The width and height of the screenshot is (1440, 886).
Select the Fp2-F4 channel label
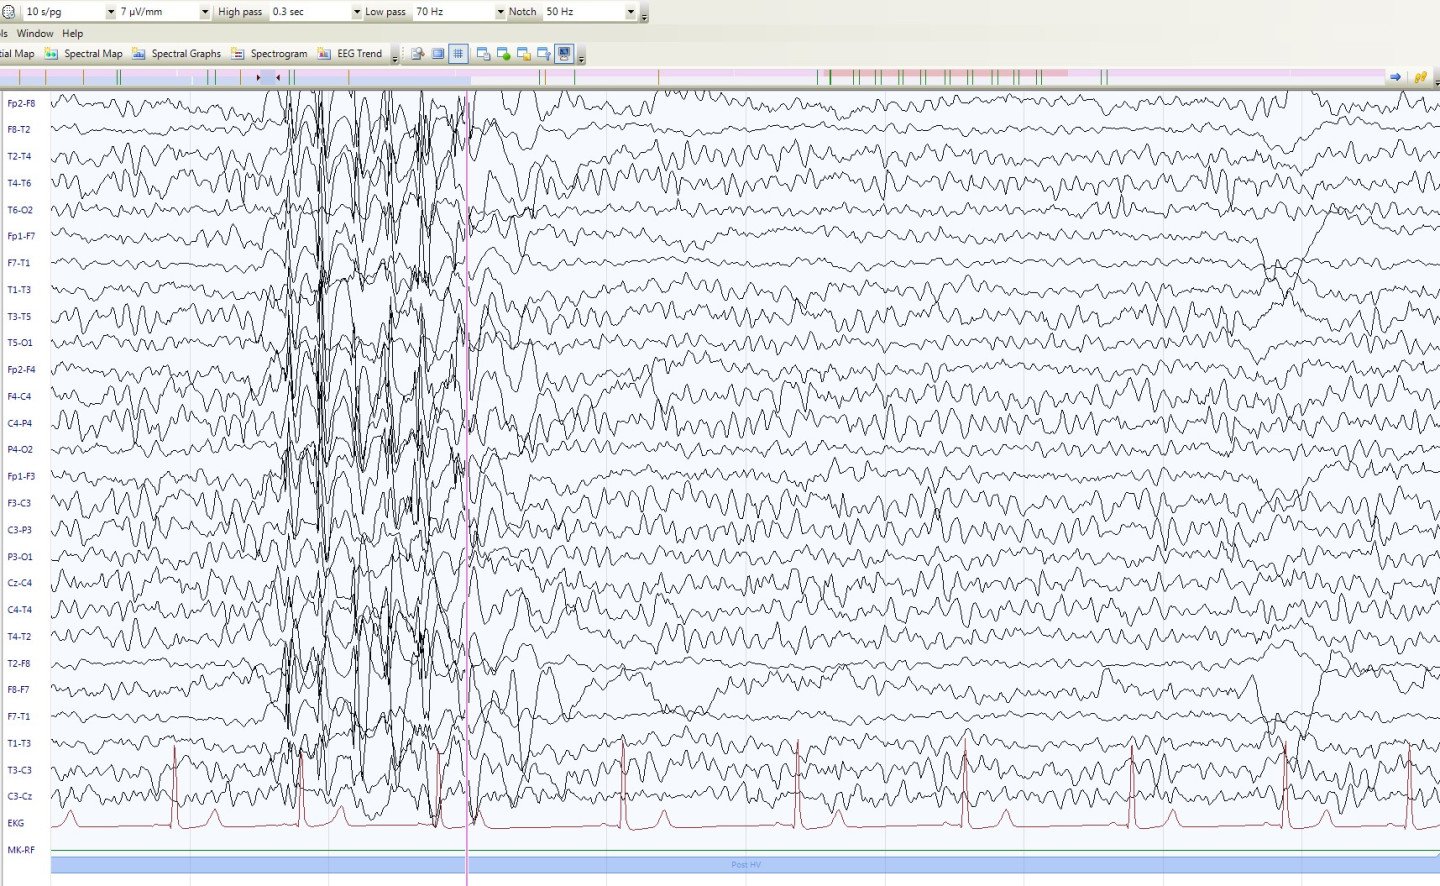21,369
